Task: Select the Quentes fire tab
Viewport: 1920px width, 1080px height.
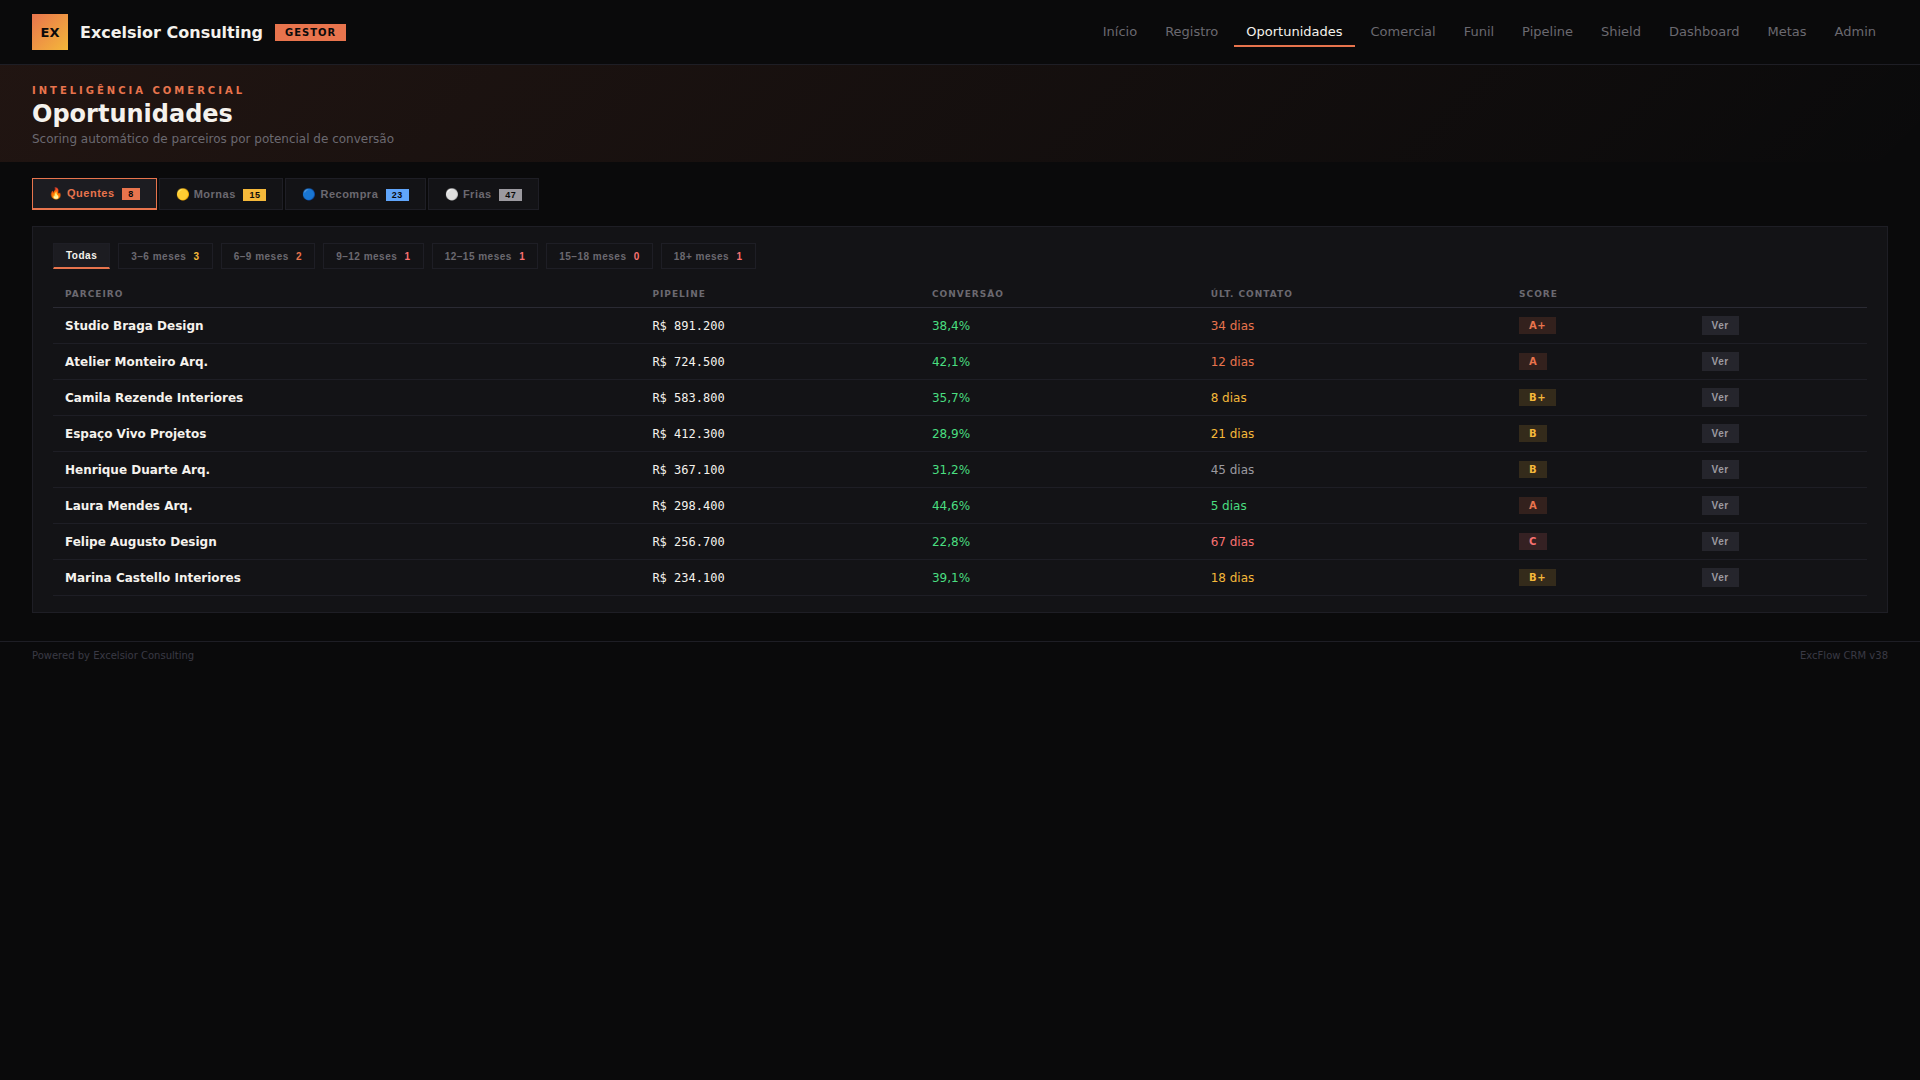Action: [94, 194]
